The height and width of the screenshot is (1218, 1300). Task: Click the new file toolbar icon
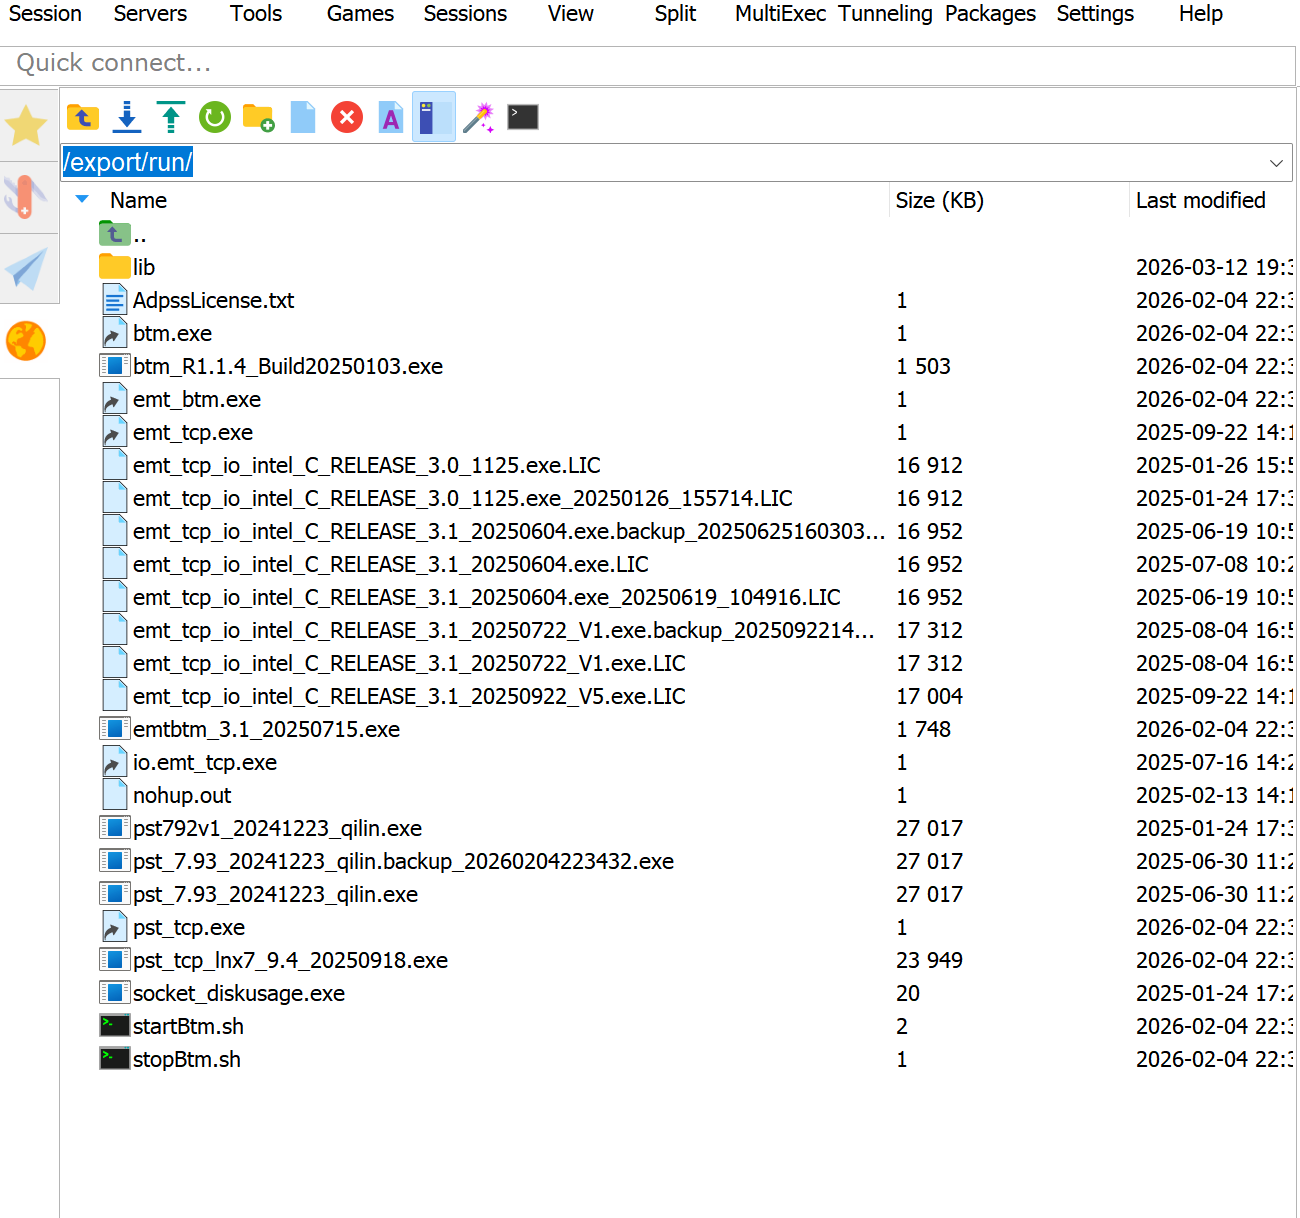[x=303, y=117]
